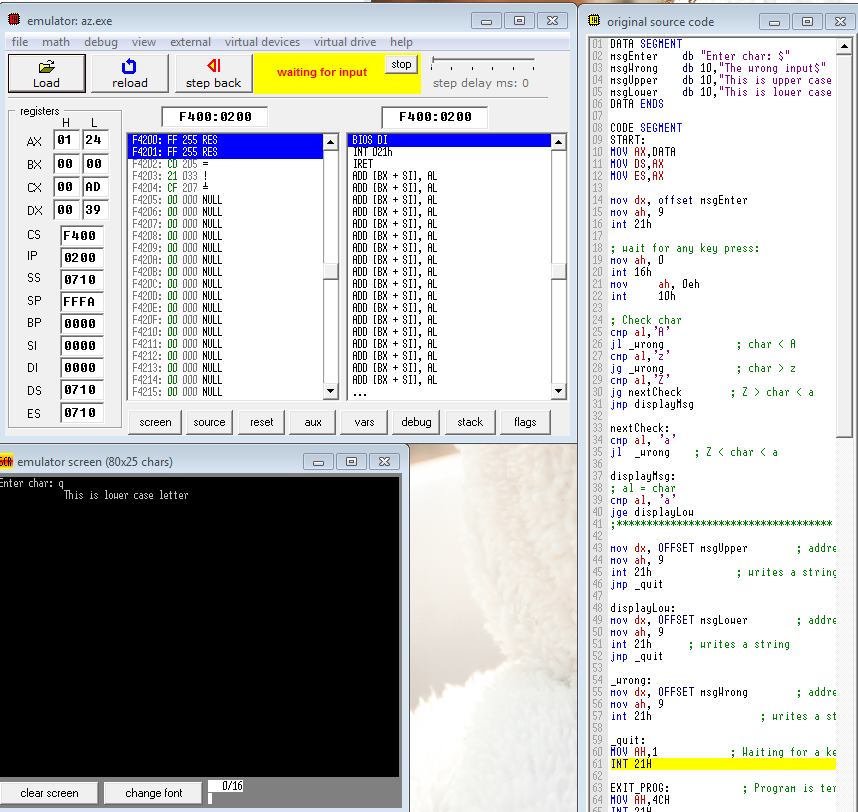The image size is (858, 812).
Task: Click the clear screen button
Action: pyautogui.click(x=49, y=793)
